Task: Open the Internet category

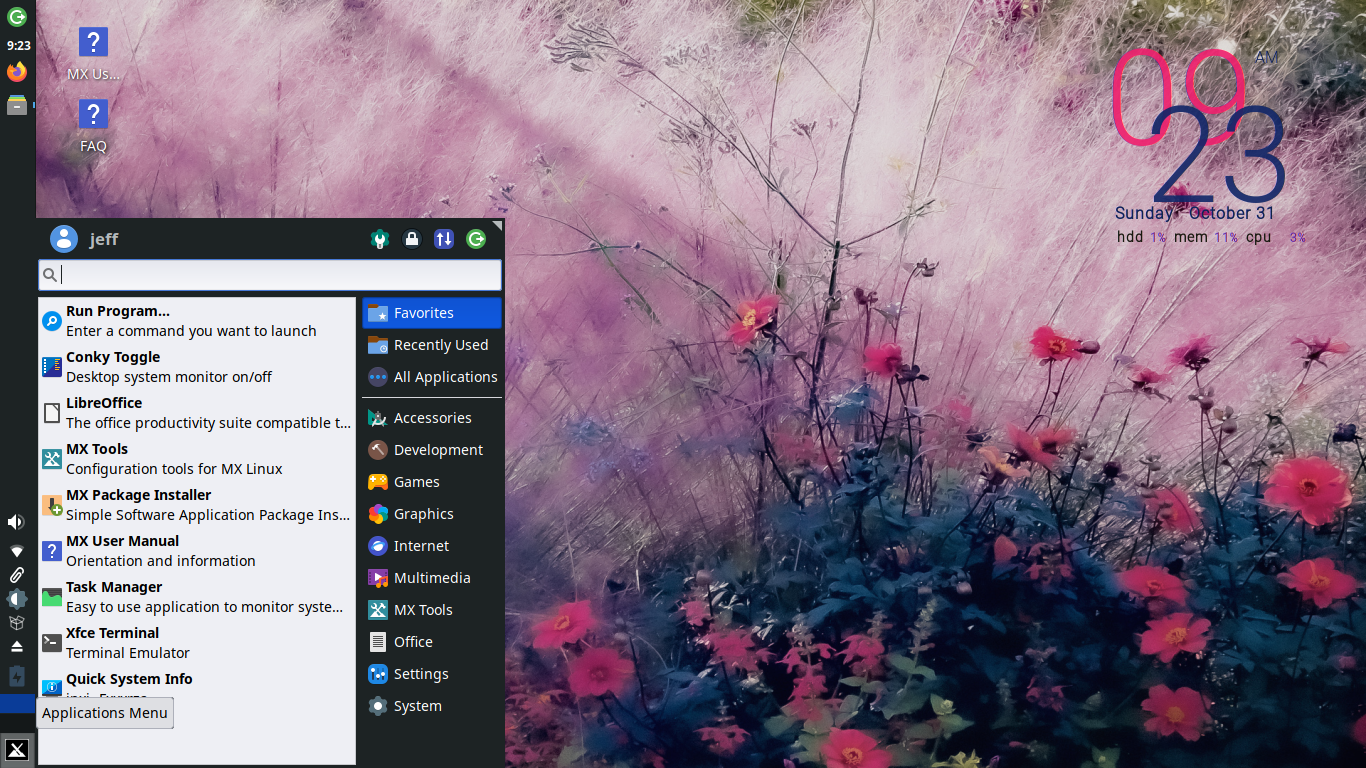Action: pyautogui.click(x=432, y=546)
